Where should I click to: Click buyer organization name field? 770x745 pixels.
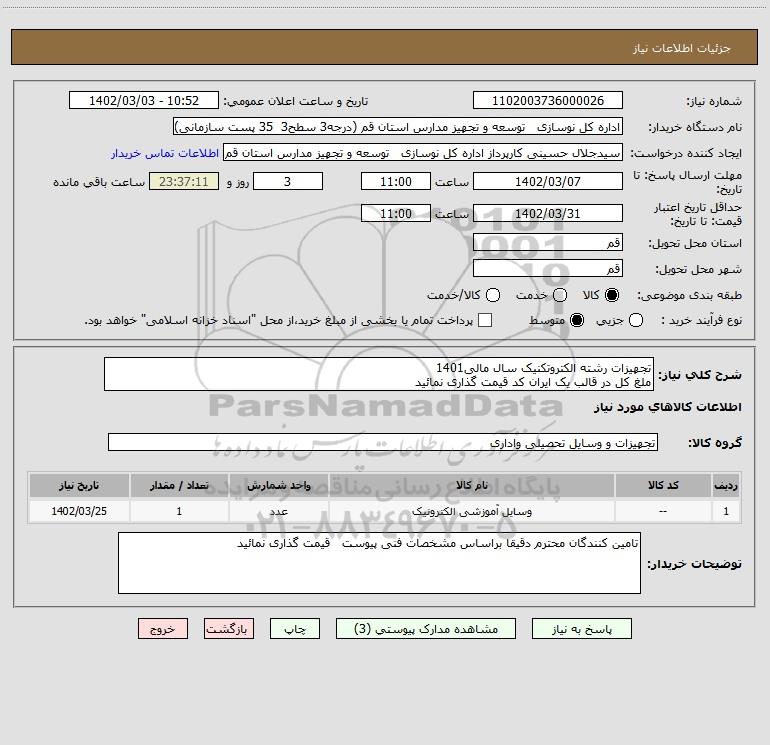point(398,126)
